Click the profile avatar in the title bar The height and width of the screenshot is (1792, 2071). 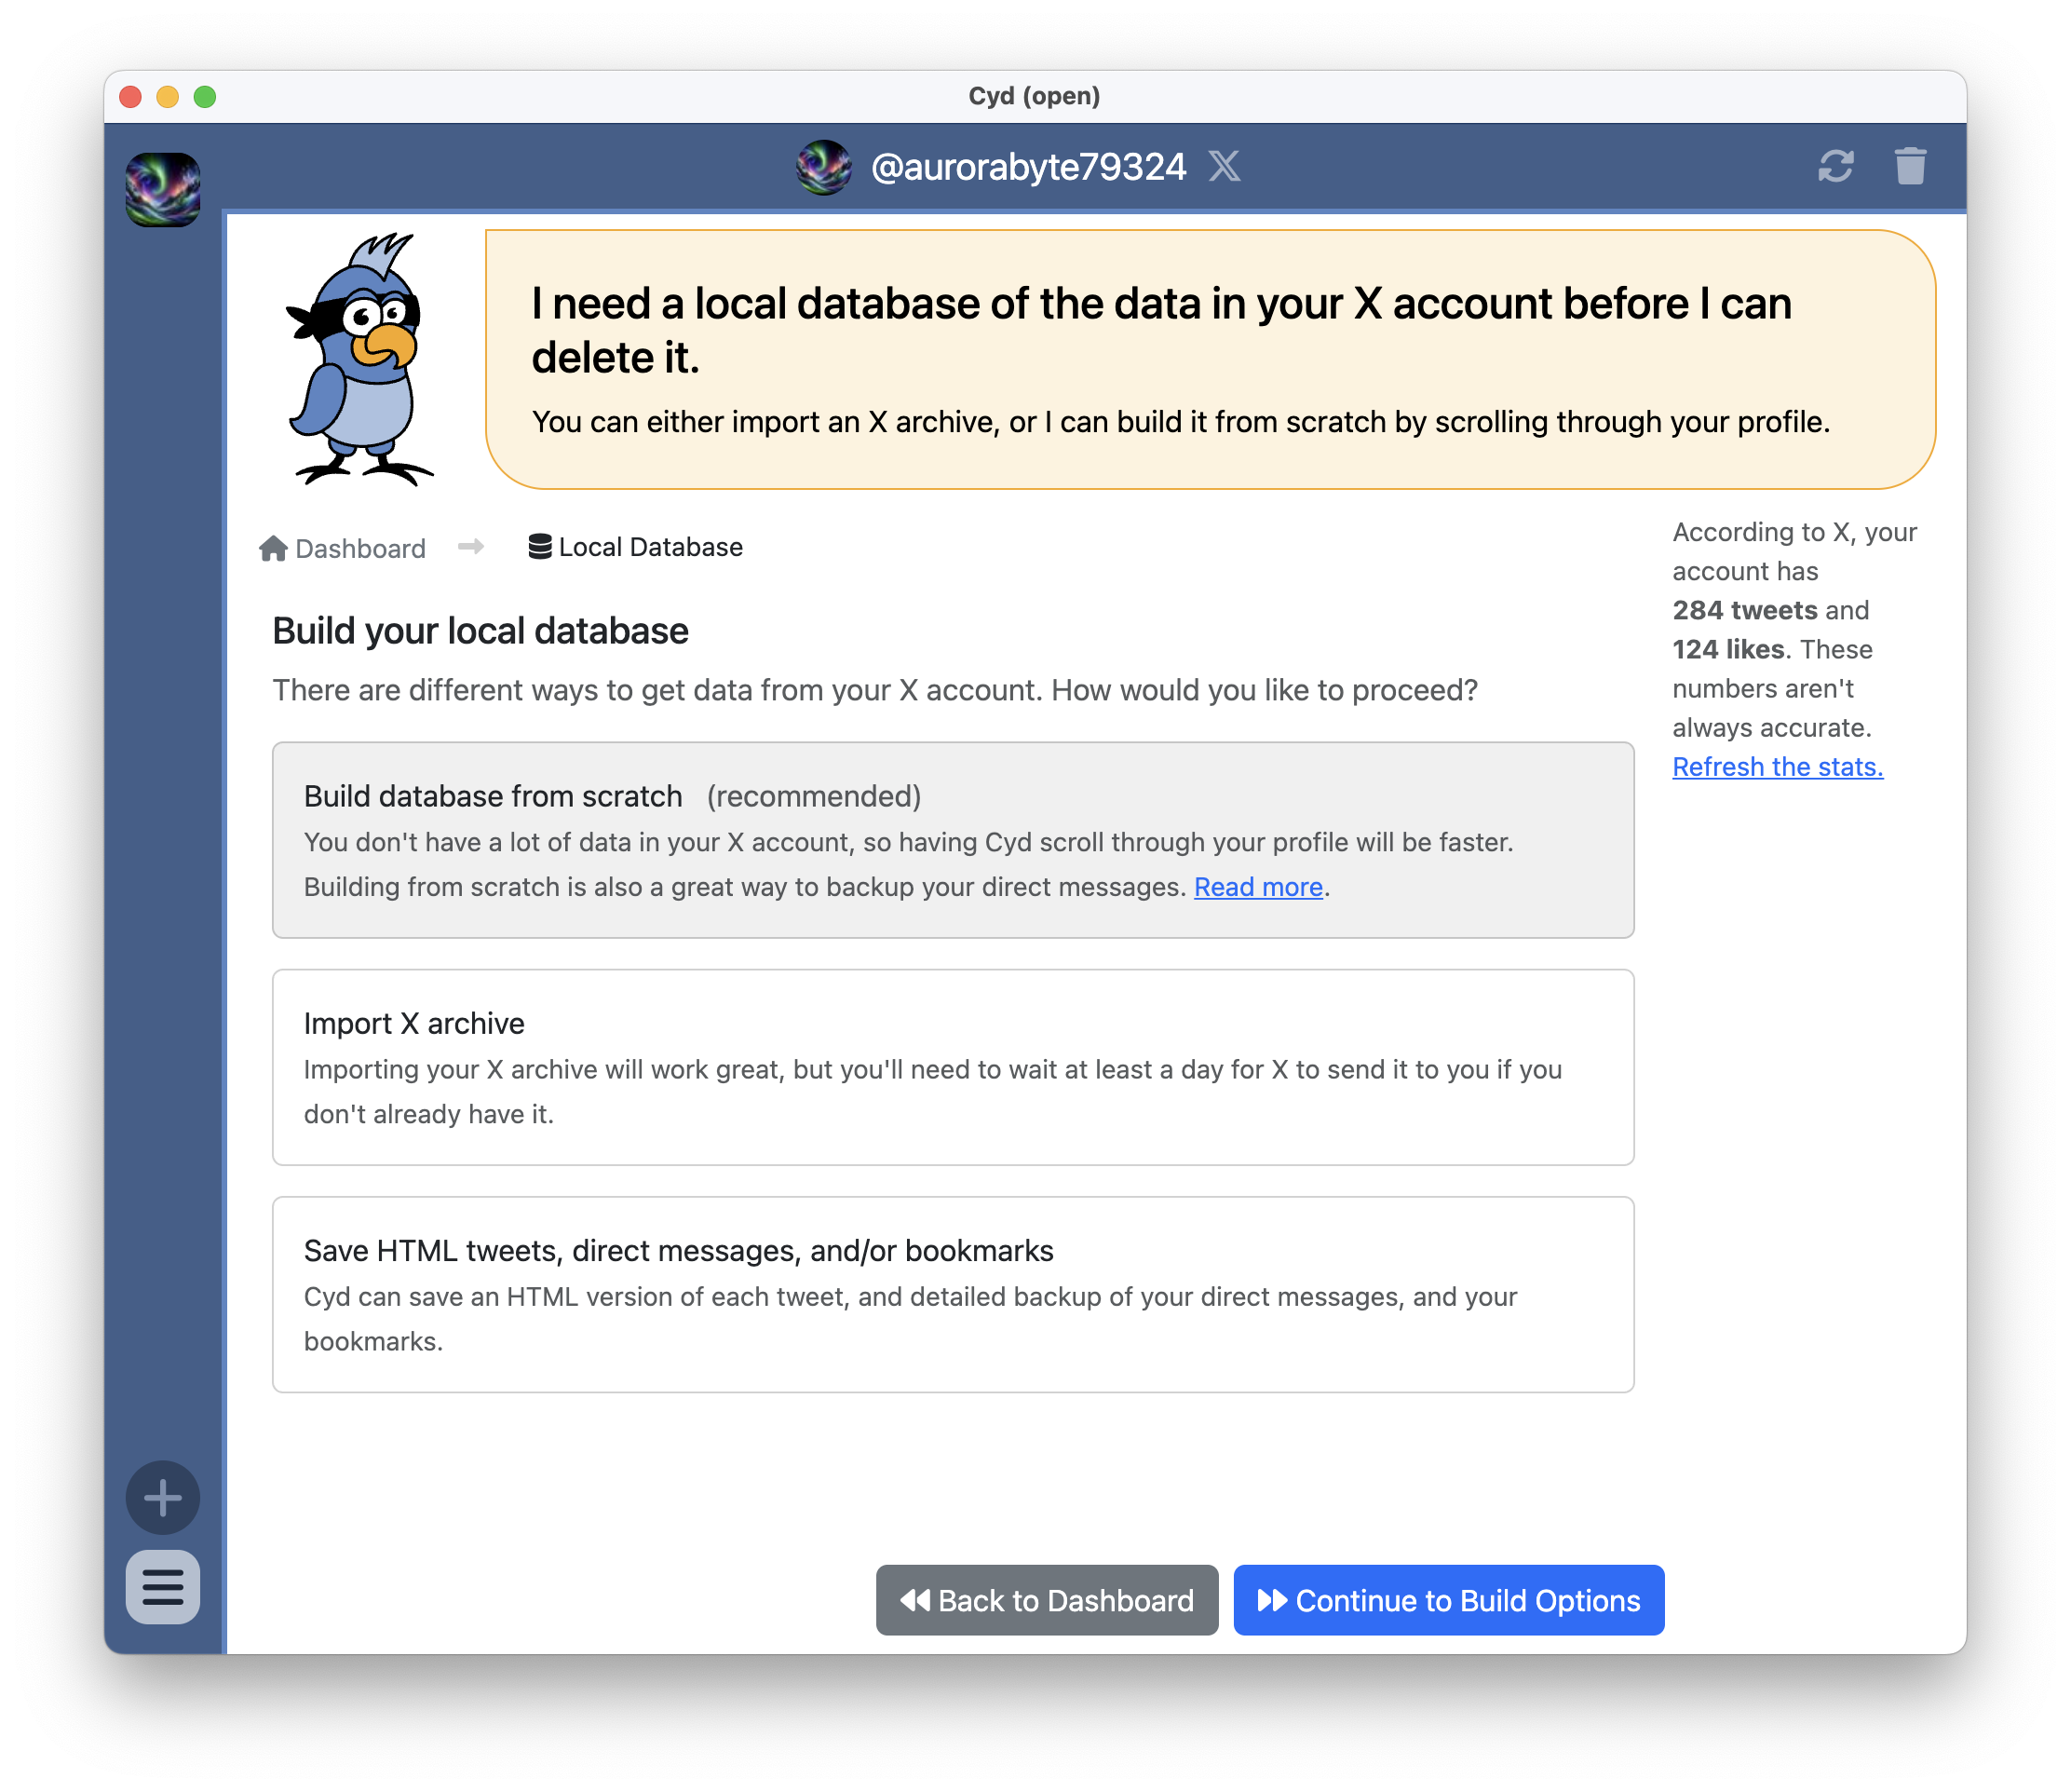[x=823, y=166]
